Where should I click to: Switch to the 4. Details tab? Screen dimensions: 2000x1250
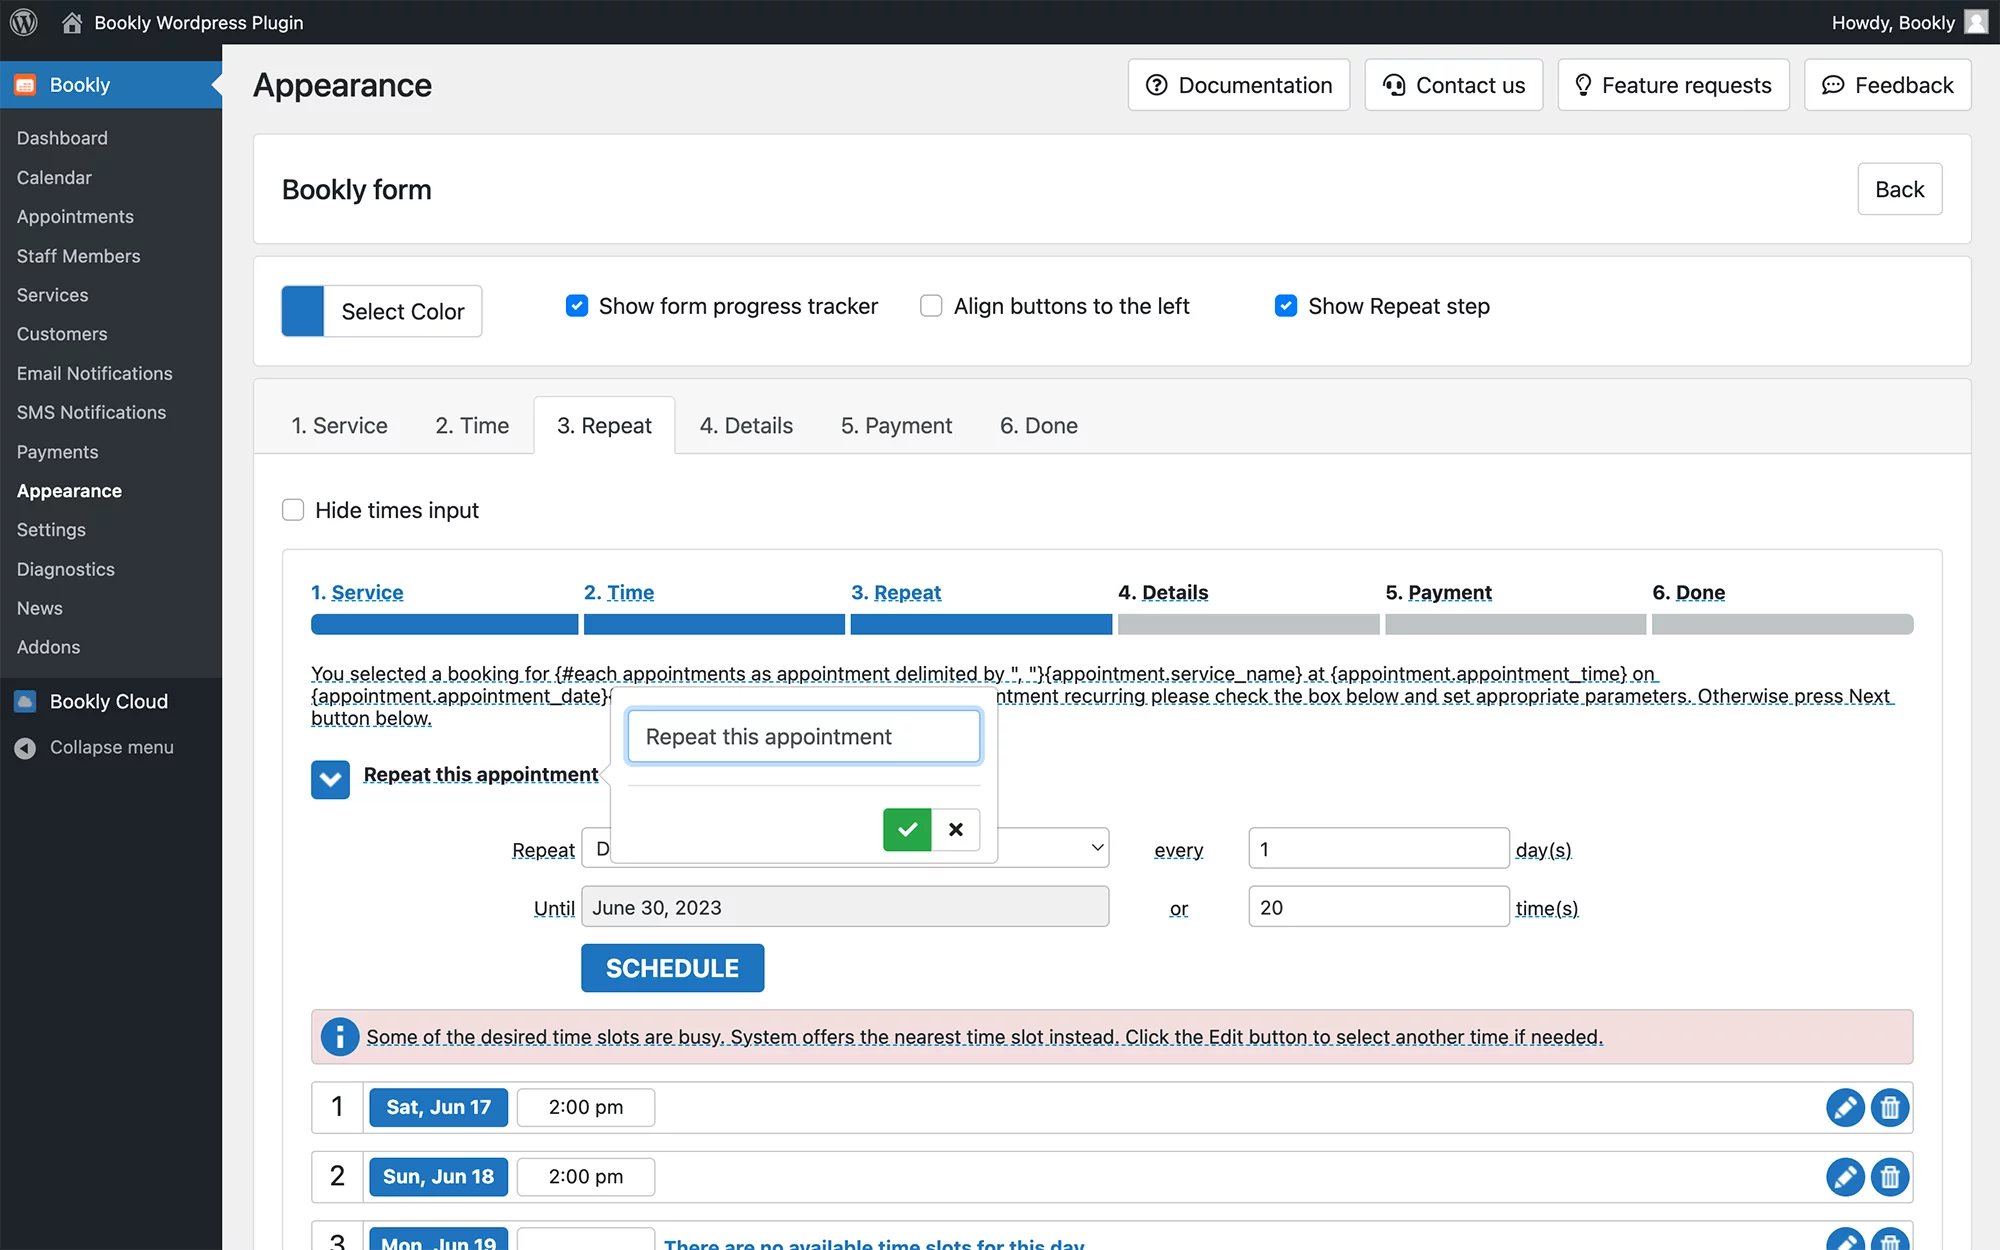coord(746,425)
